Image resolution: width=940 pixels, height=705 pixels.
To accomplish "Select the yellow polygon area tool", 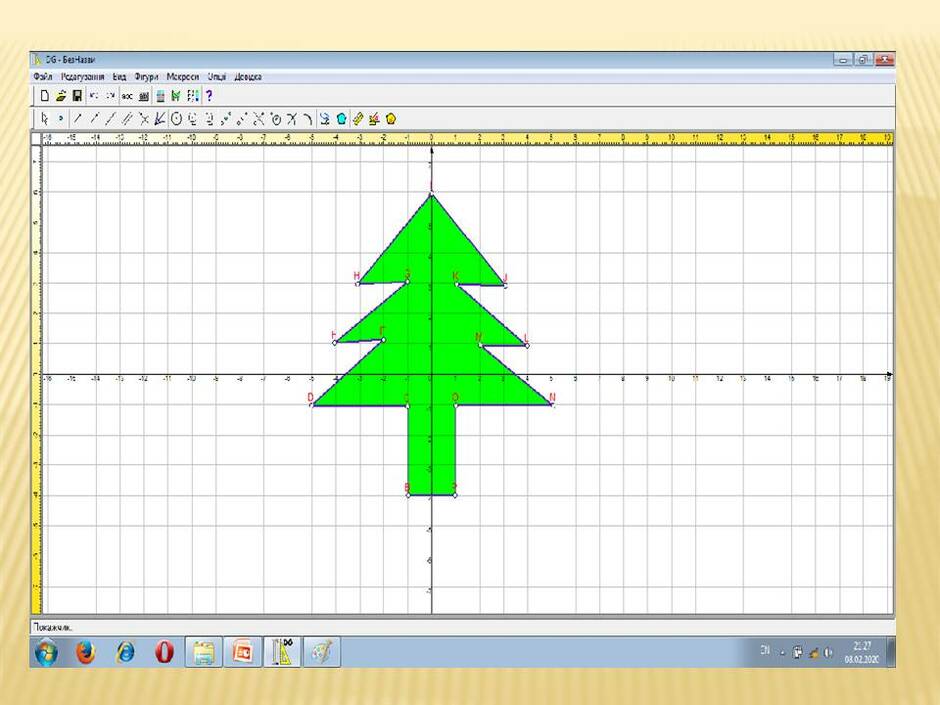I will (x=391, y=119).
